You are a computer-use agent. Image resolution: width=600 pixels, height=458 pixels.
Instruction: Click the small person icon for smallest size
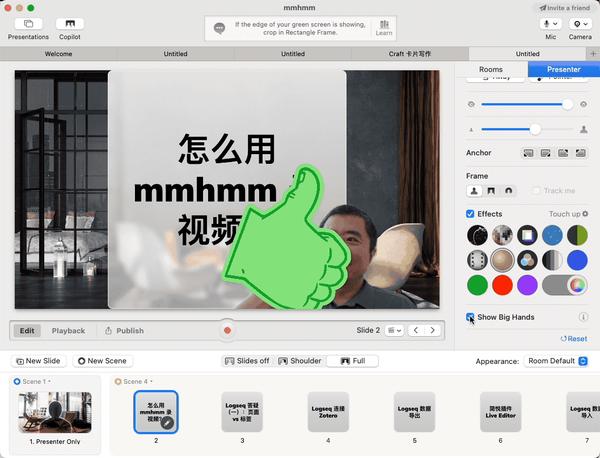[x=471, y=130]
